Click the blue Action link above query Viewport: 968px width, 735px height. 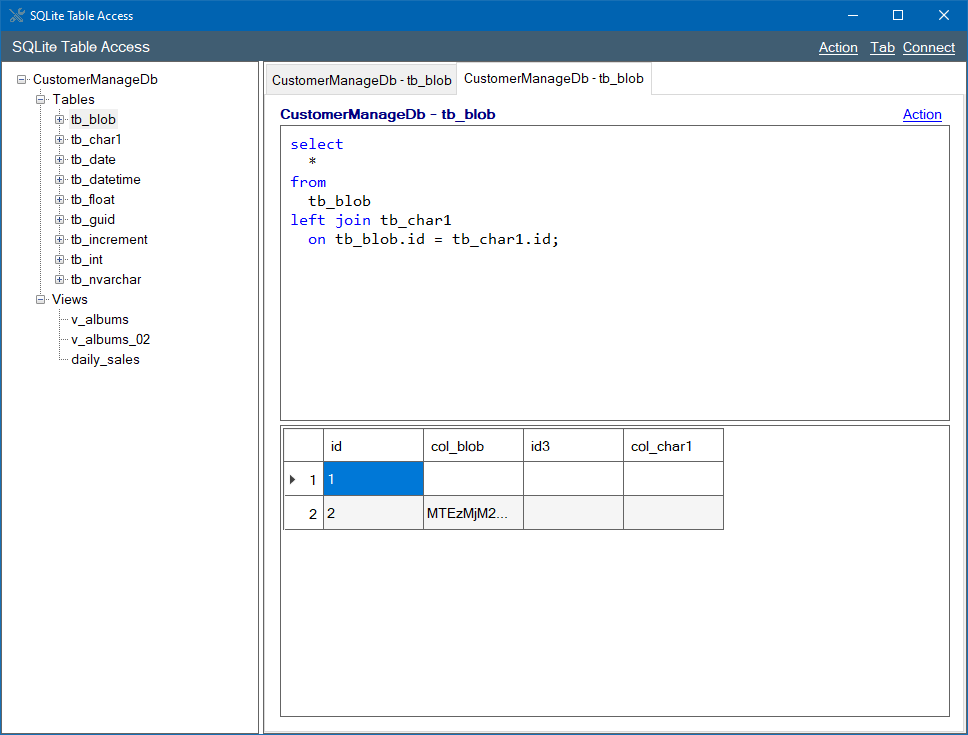[x=922, y=114]
